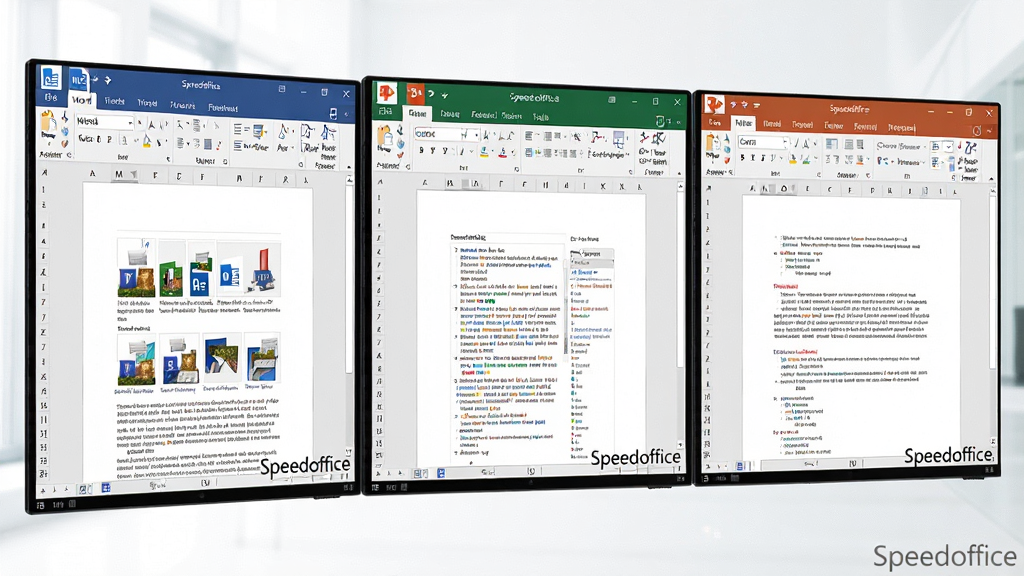This screenshot has height=576, width=1024.
Task: Open the font name dropdown in the blue window
Action: [131, 122]
